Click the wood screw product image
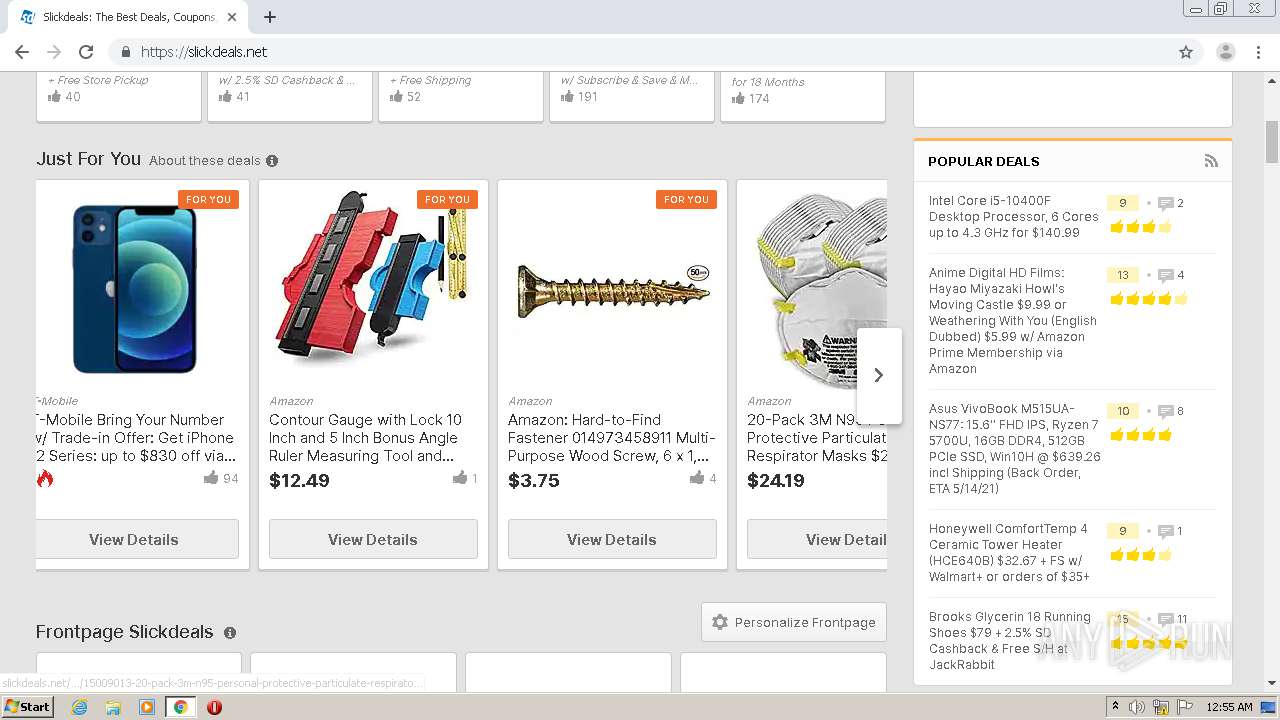The height and width of the screenshot is (720, 1280). [613, 291]
